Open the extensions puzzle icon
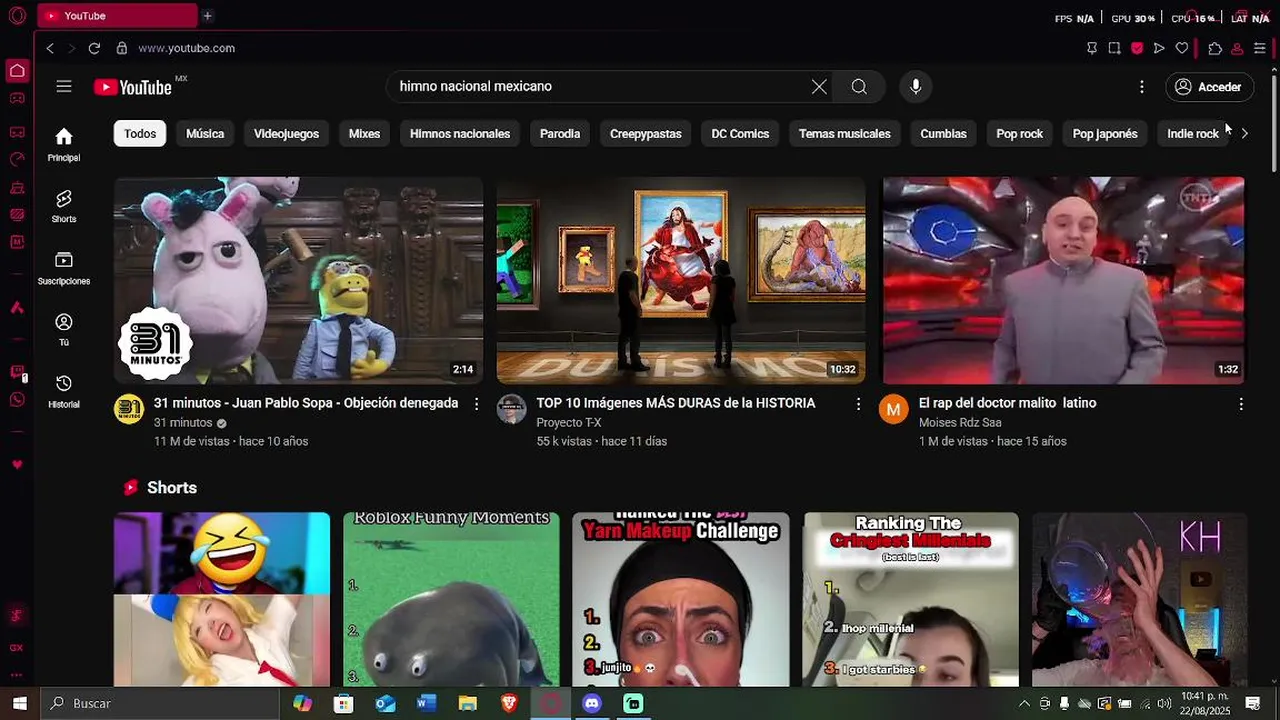Screen dimensions: 1280x720 (1215, 48)
